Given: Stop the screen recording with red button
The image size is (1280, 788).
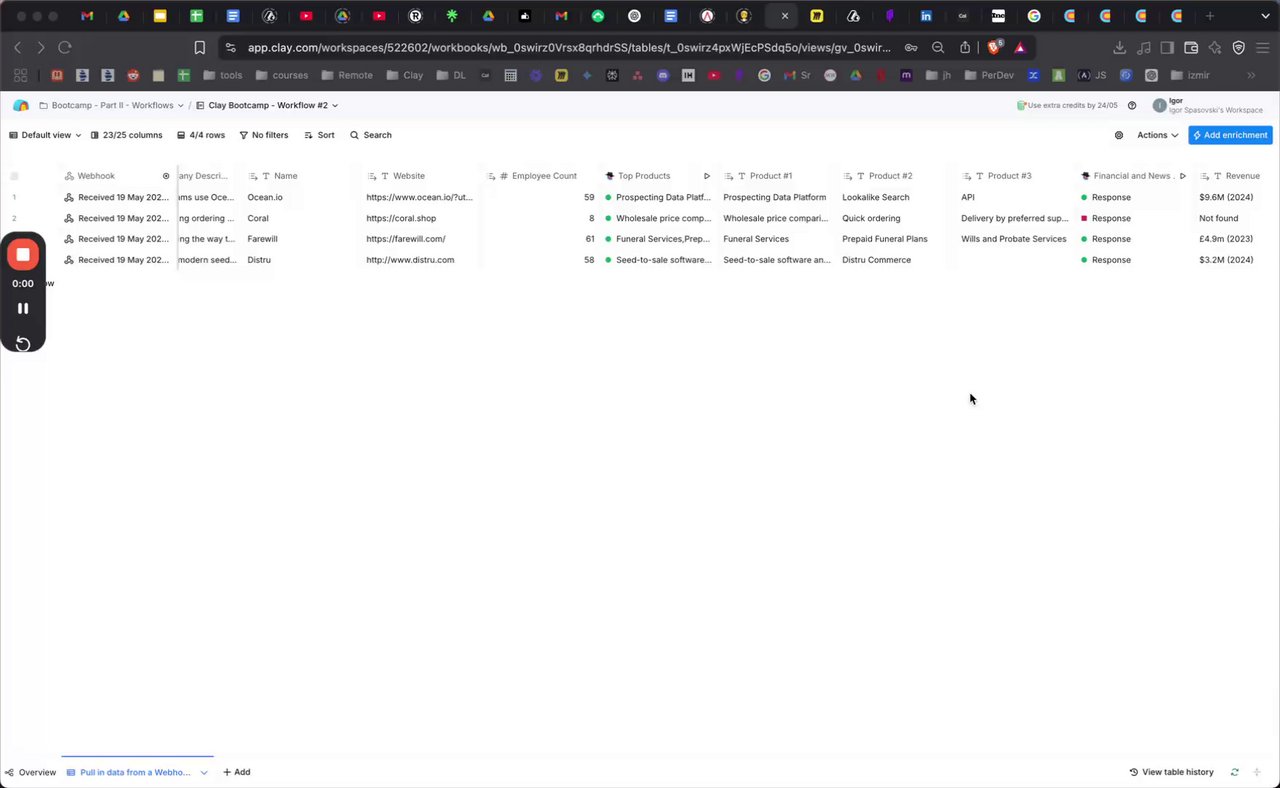Looking at the screenshot, I should point(23,255).
